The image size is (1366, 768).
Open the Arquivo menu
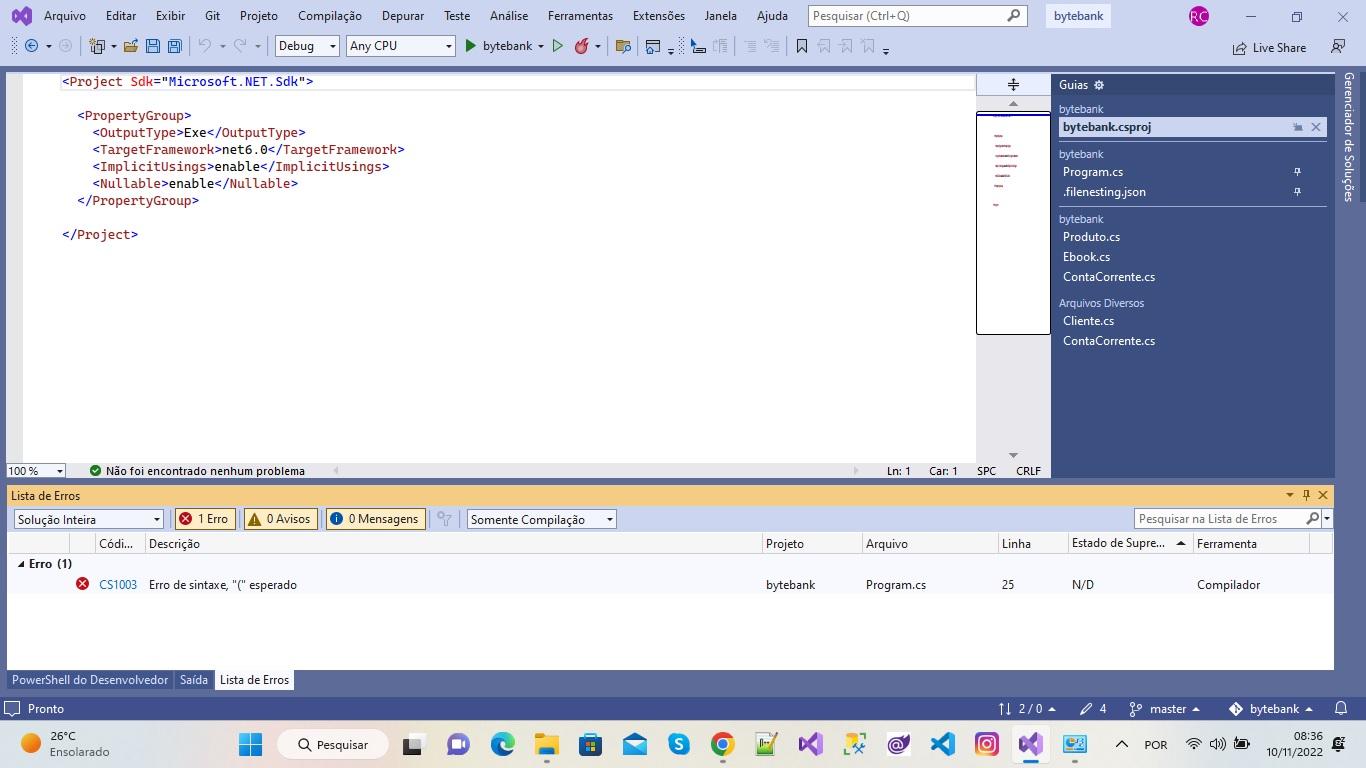click(x=64, y=16)
